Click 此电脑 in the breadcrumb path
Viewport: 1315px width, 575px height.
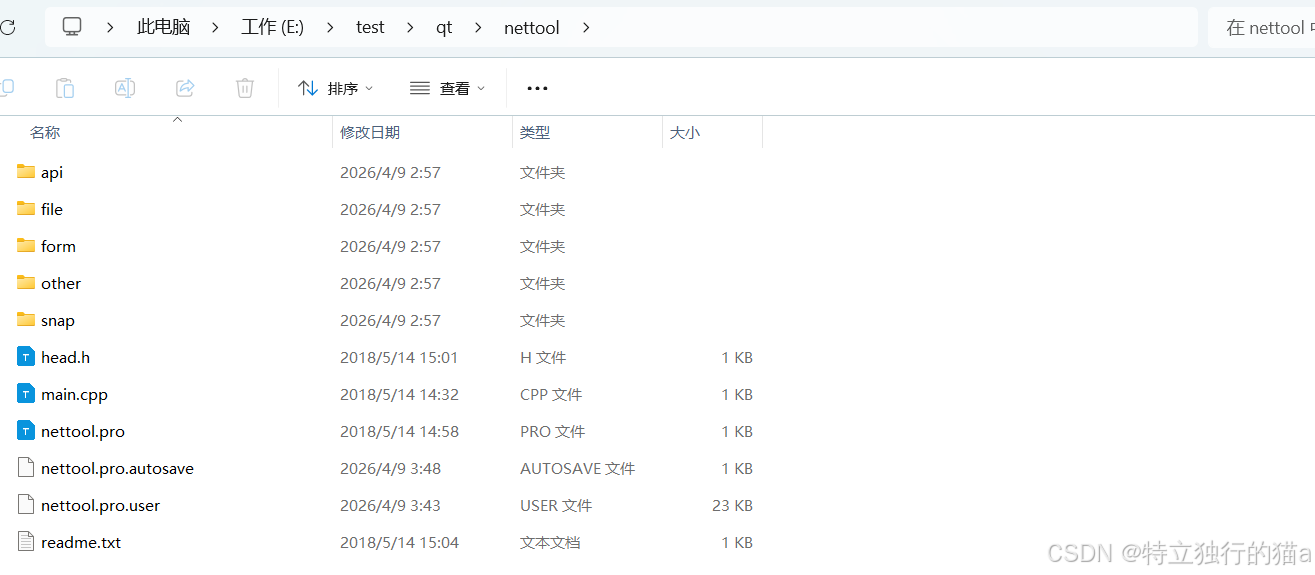[163, 27]
